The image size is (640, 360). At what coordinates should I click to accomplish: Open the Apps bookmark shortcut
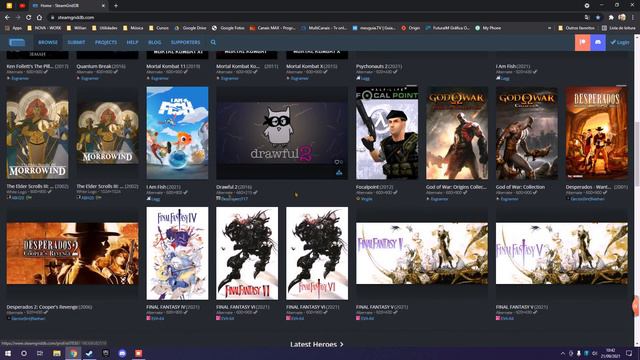click(13, 28)
